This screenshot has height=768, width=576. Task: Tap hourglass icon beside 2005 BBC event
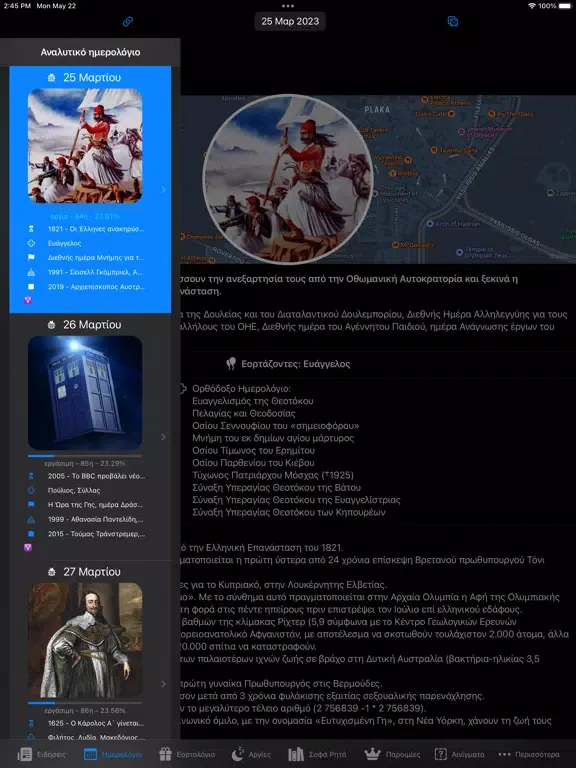click(x=31, y=476)
